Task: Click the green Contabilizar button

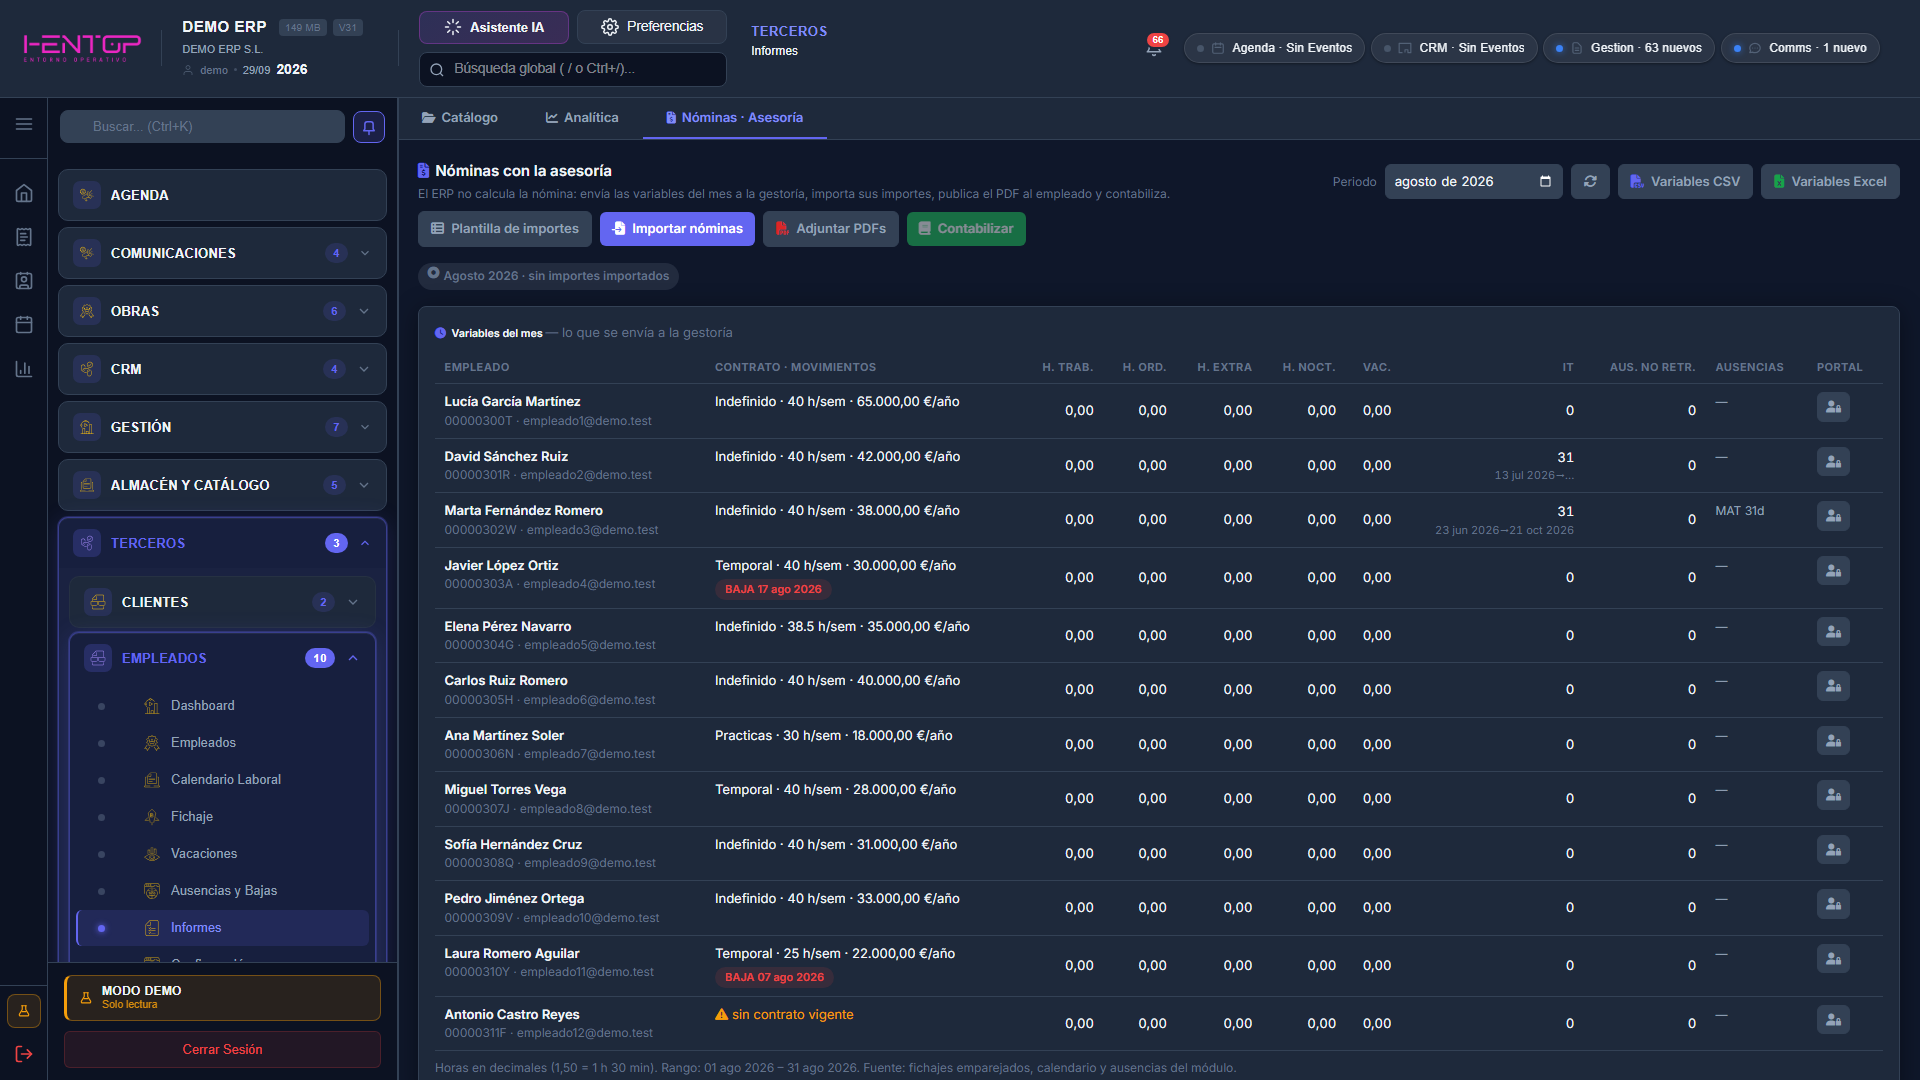Action: 966,228
